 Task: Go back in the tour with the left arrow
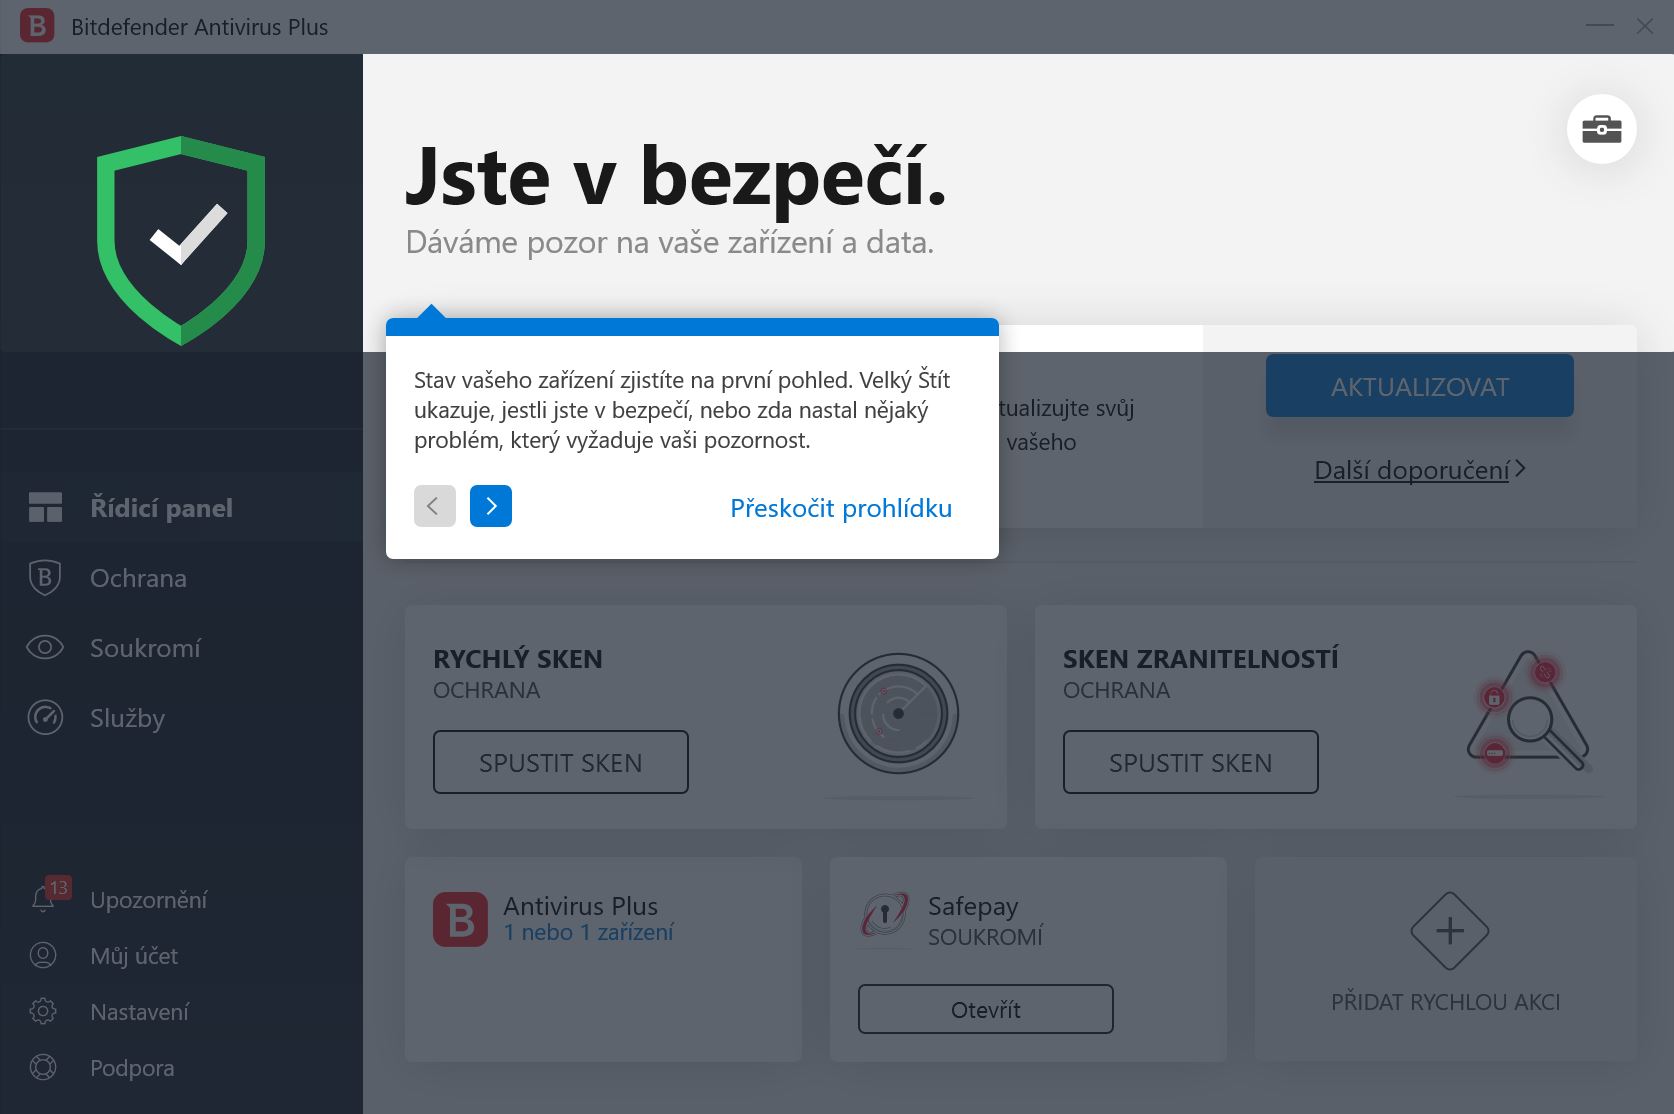(x=434, y=506)
